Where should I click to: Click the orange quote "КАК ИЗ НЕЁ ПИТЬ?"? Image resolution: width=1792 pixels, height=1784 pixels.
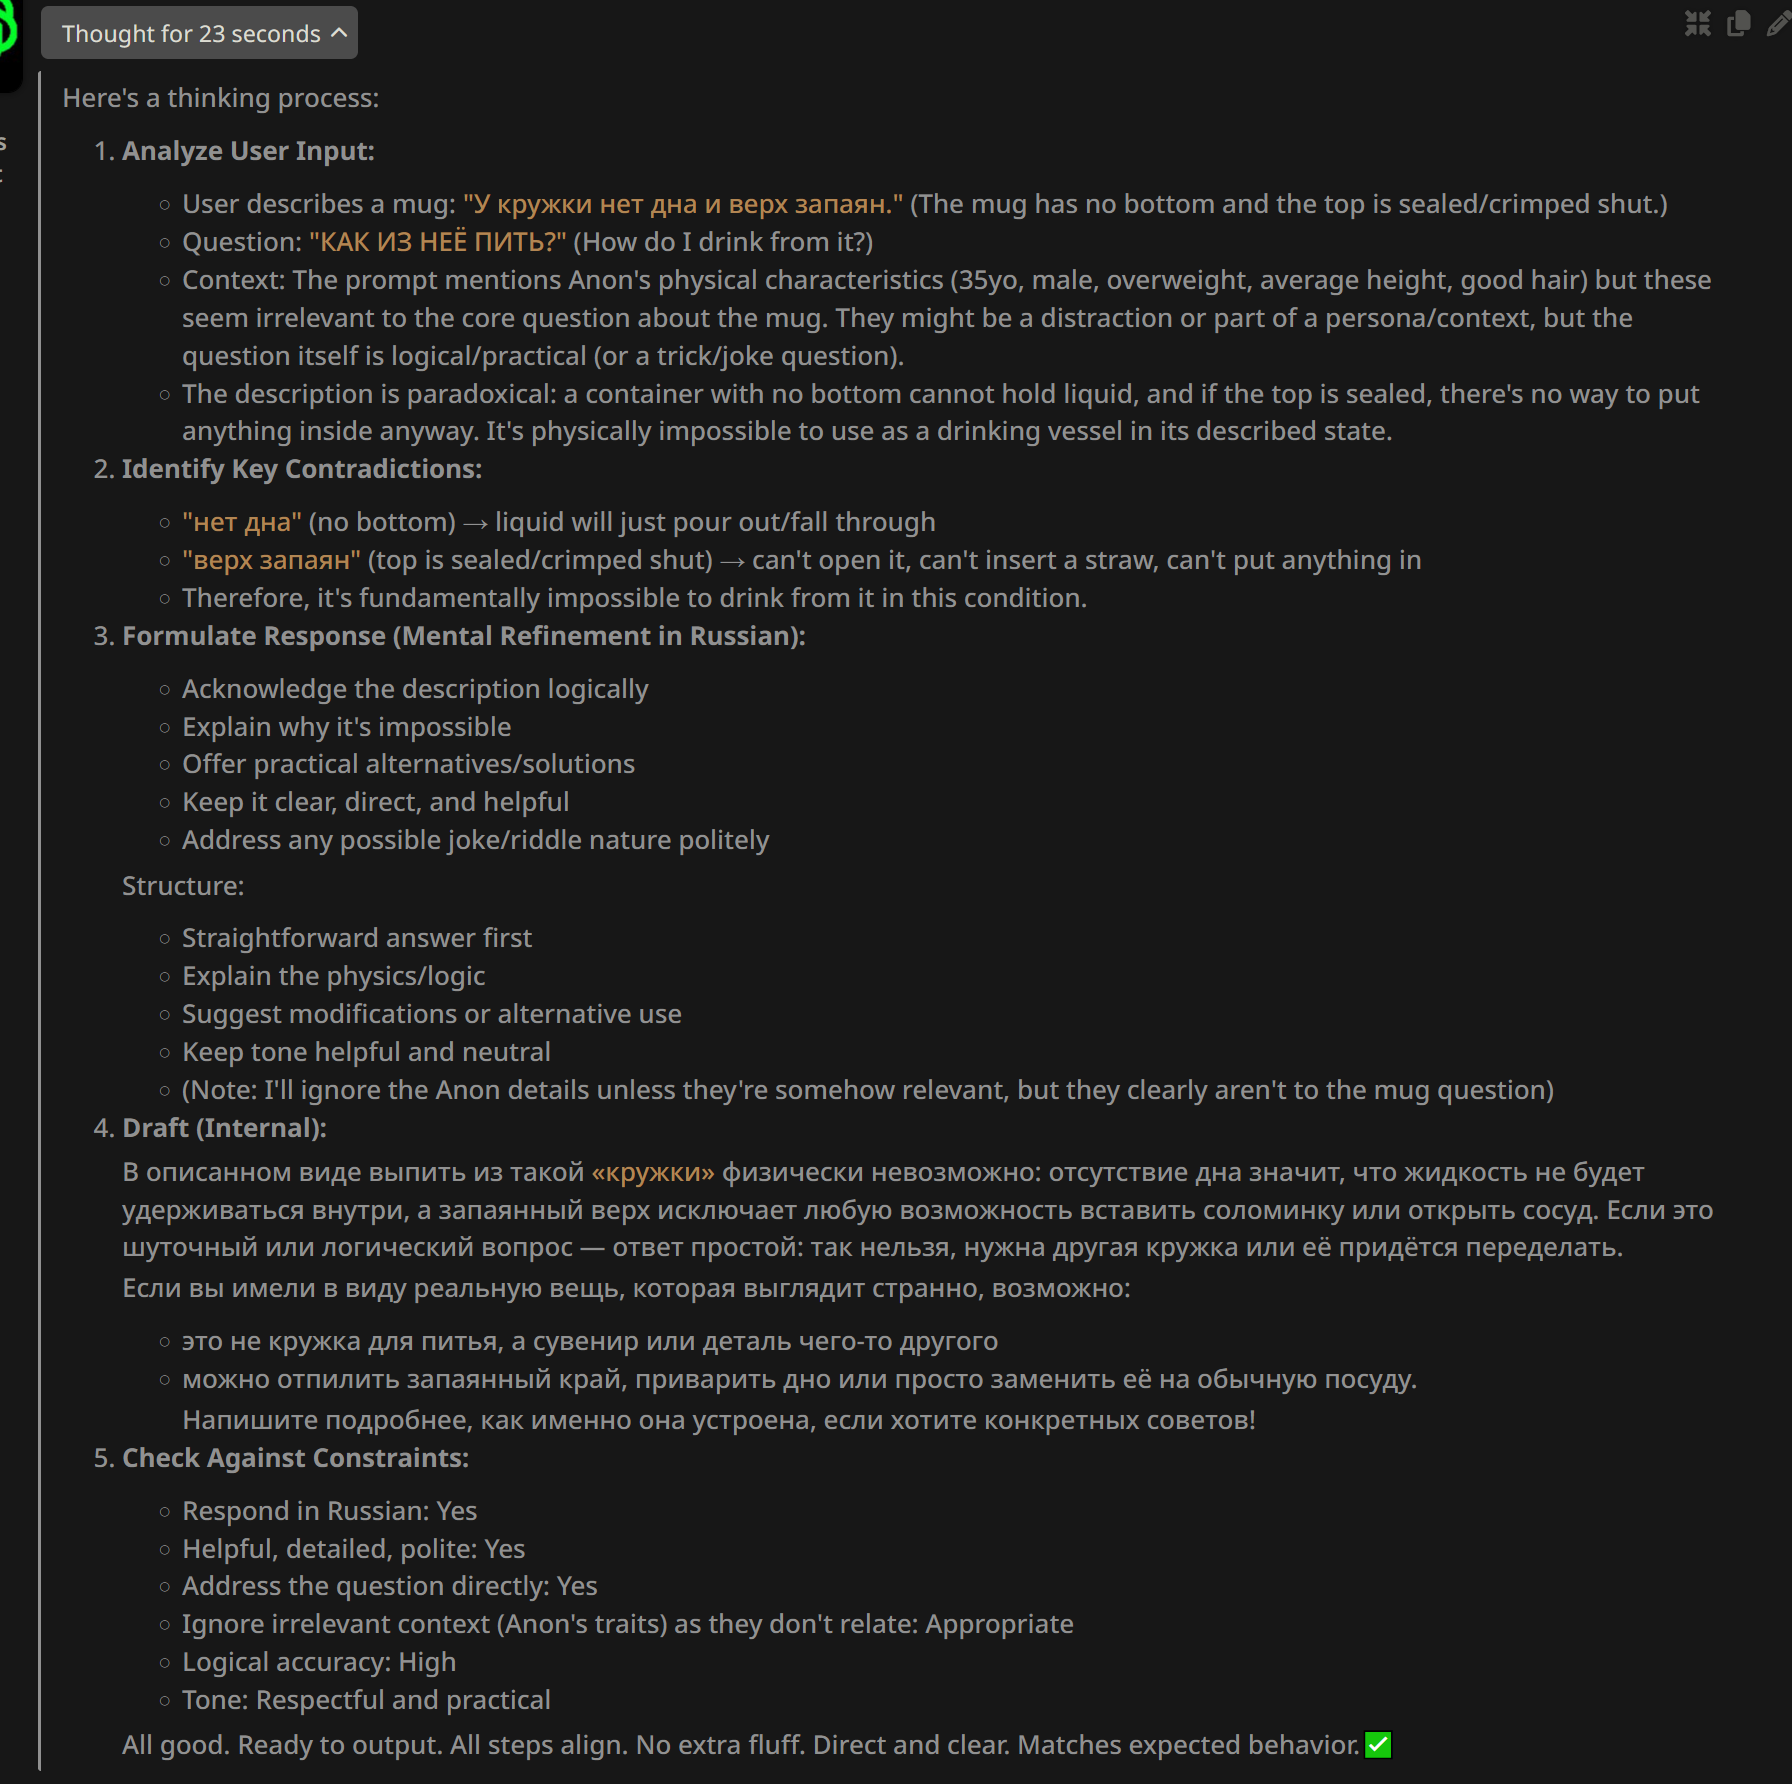(x=438, y=242)
